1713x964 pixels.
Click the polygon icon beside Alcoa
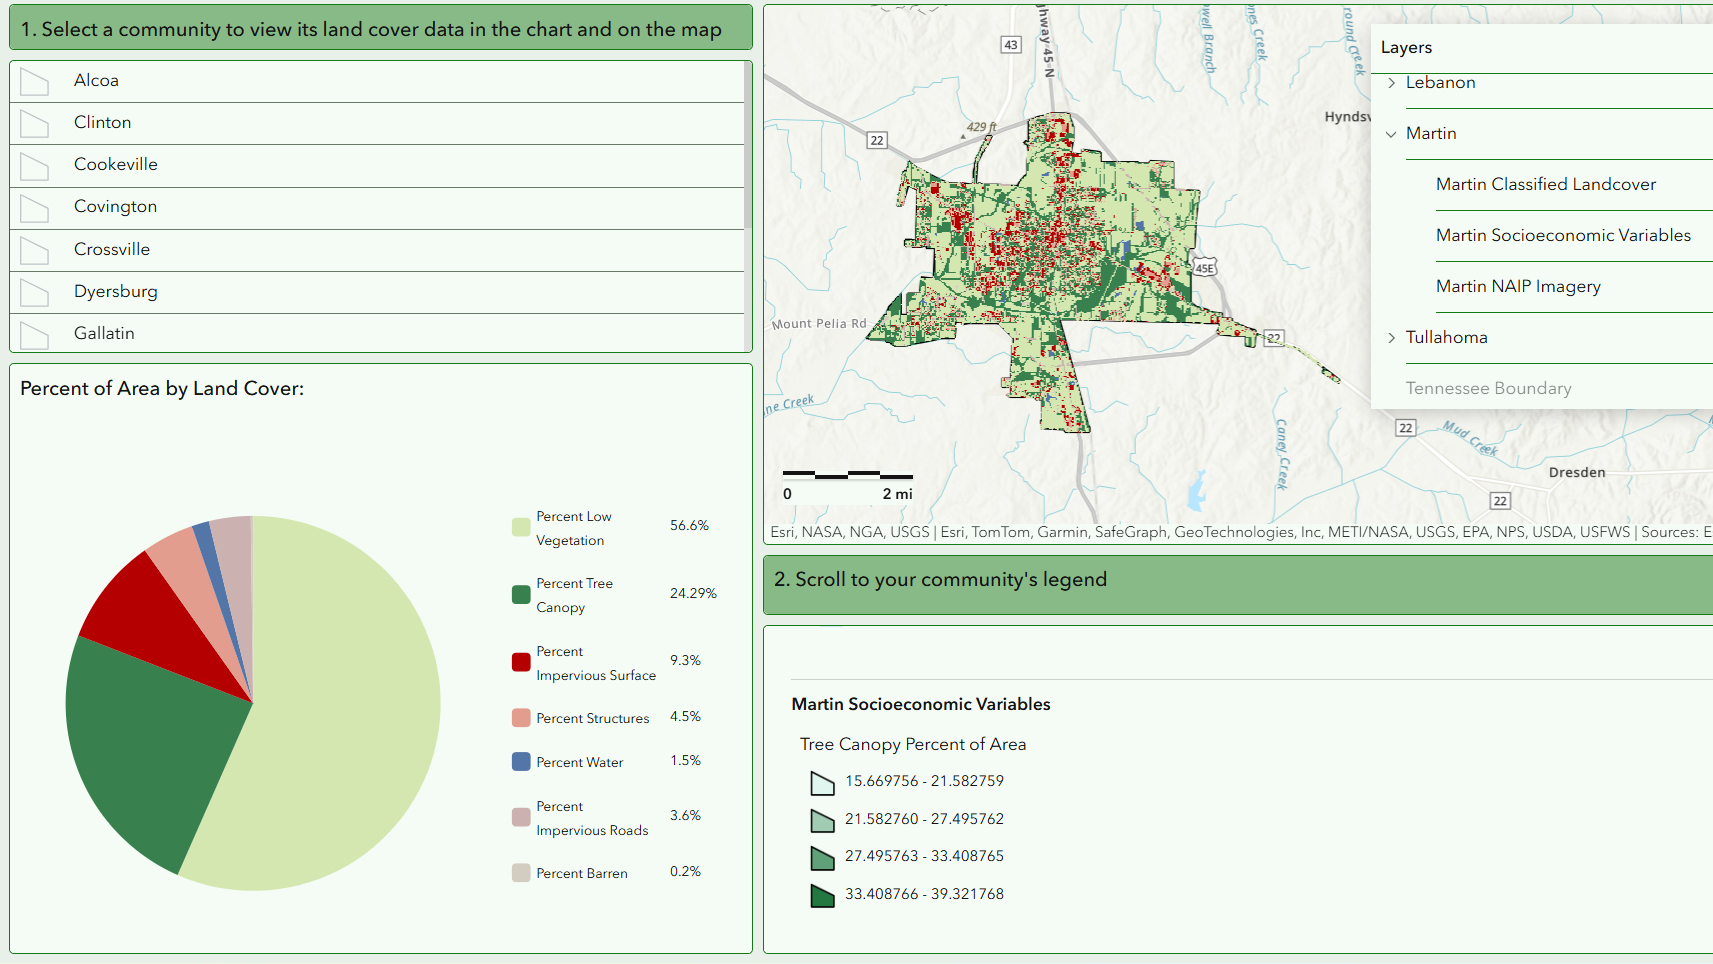pyautogui.click(x=35, y=81)
